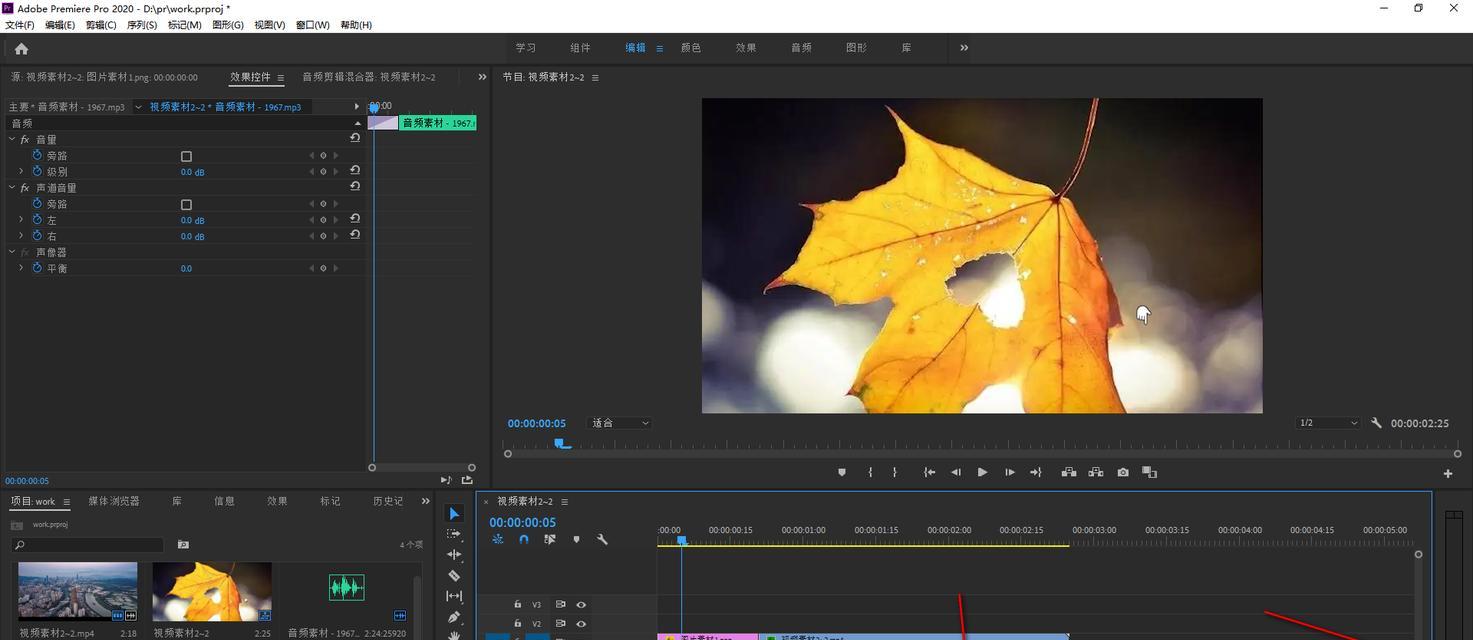Switch to the 音频 workspace
The width and height of the screenshot is (1473, 640).
(801, 47)
